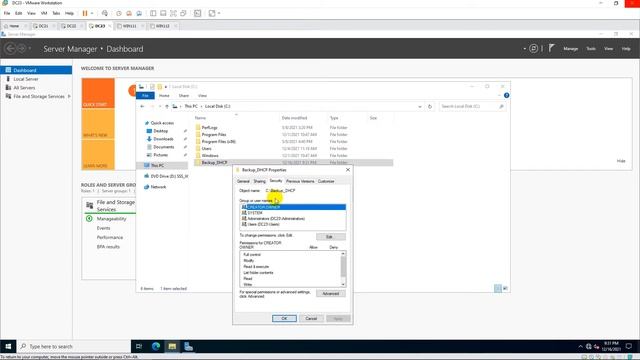Open the Customize tab in Properties

[x=326, y=181]
